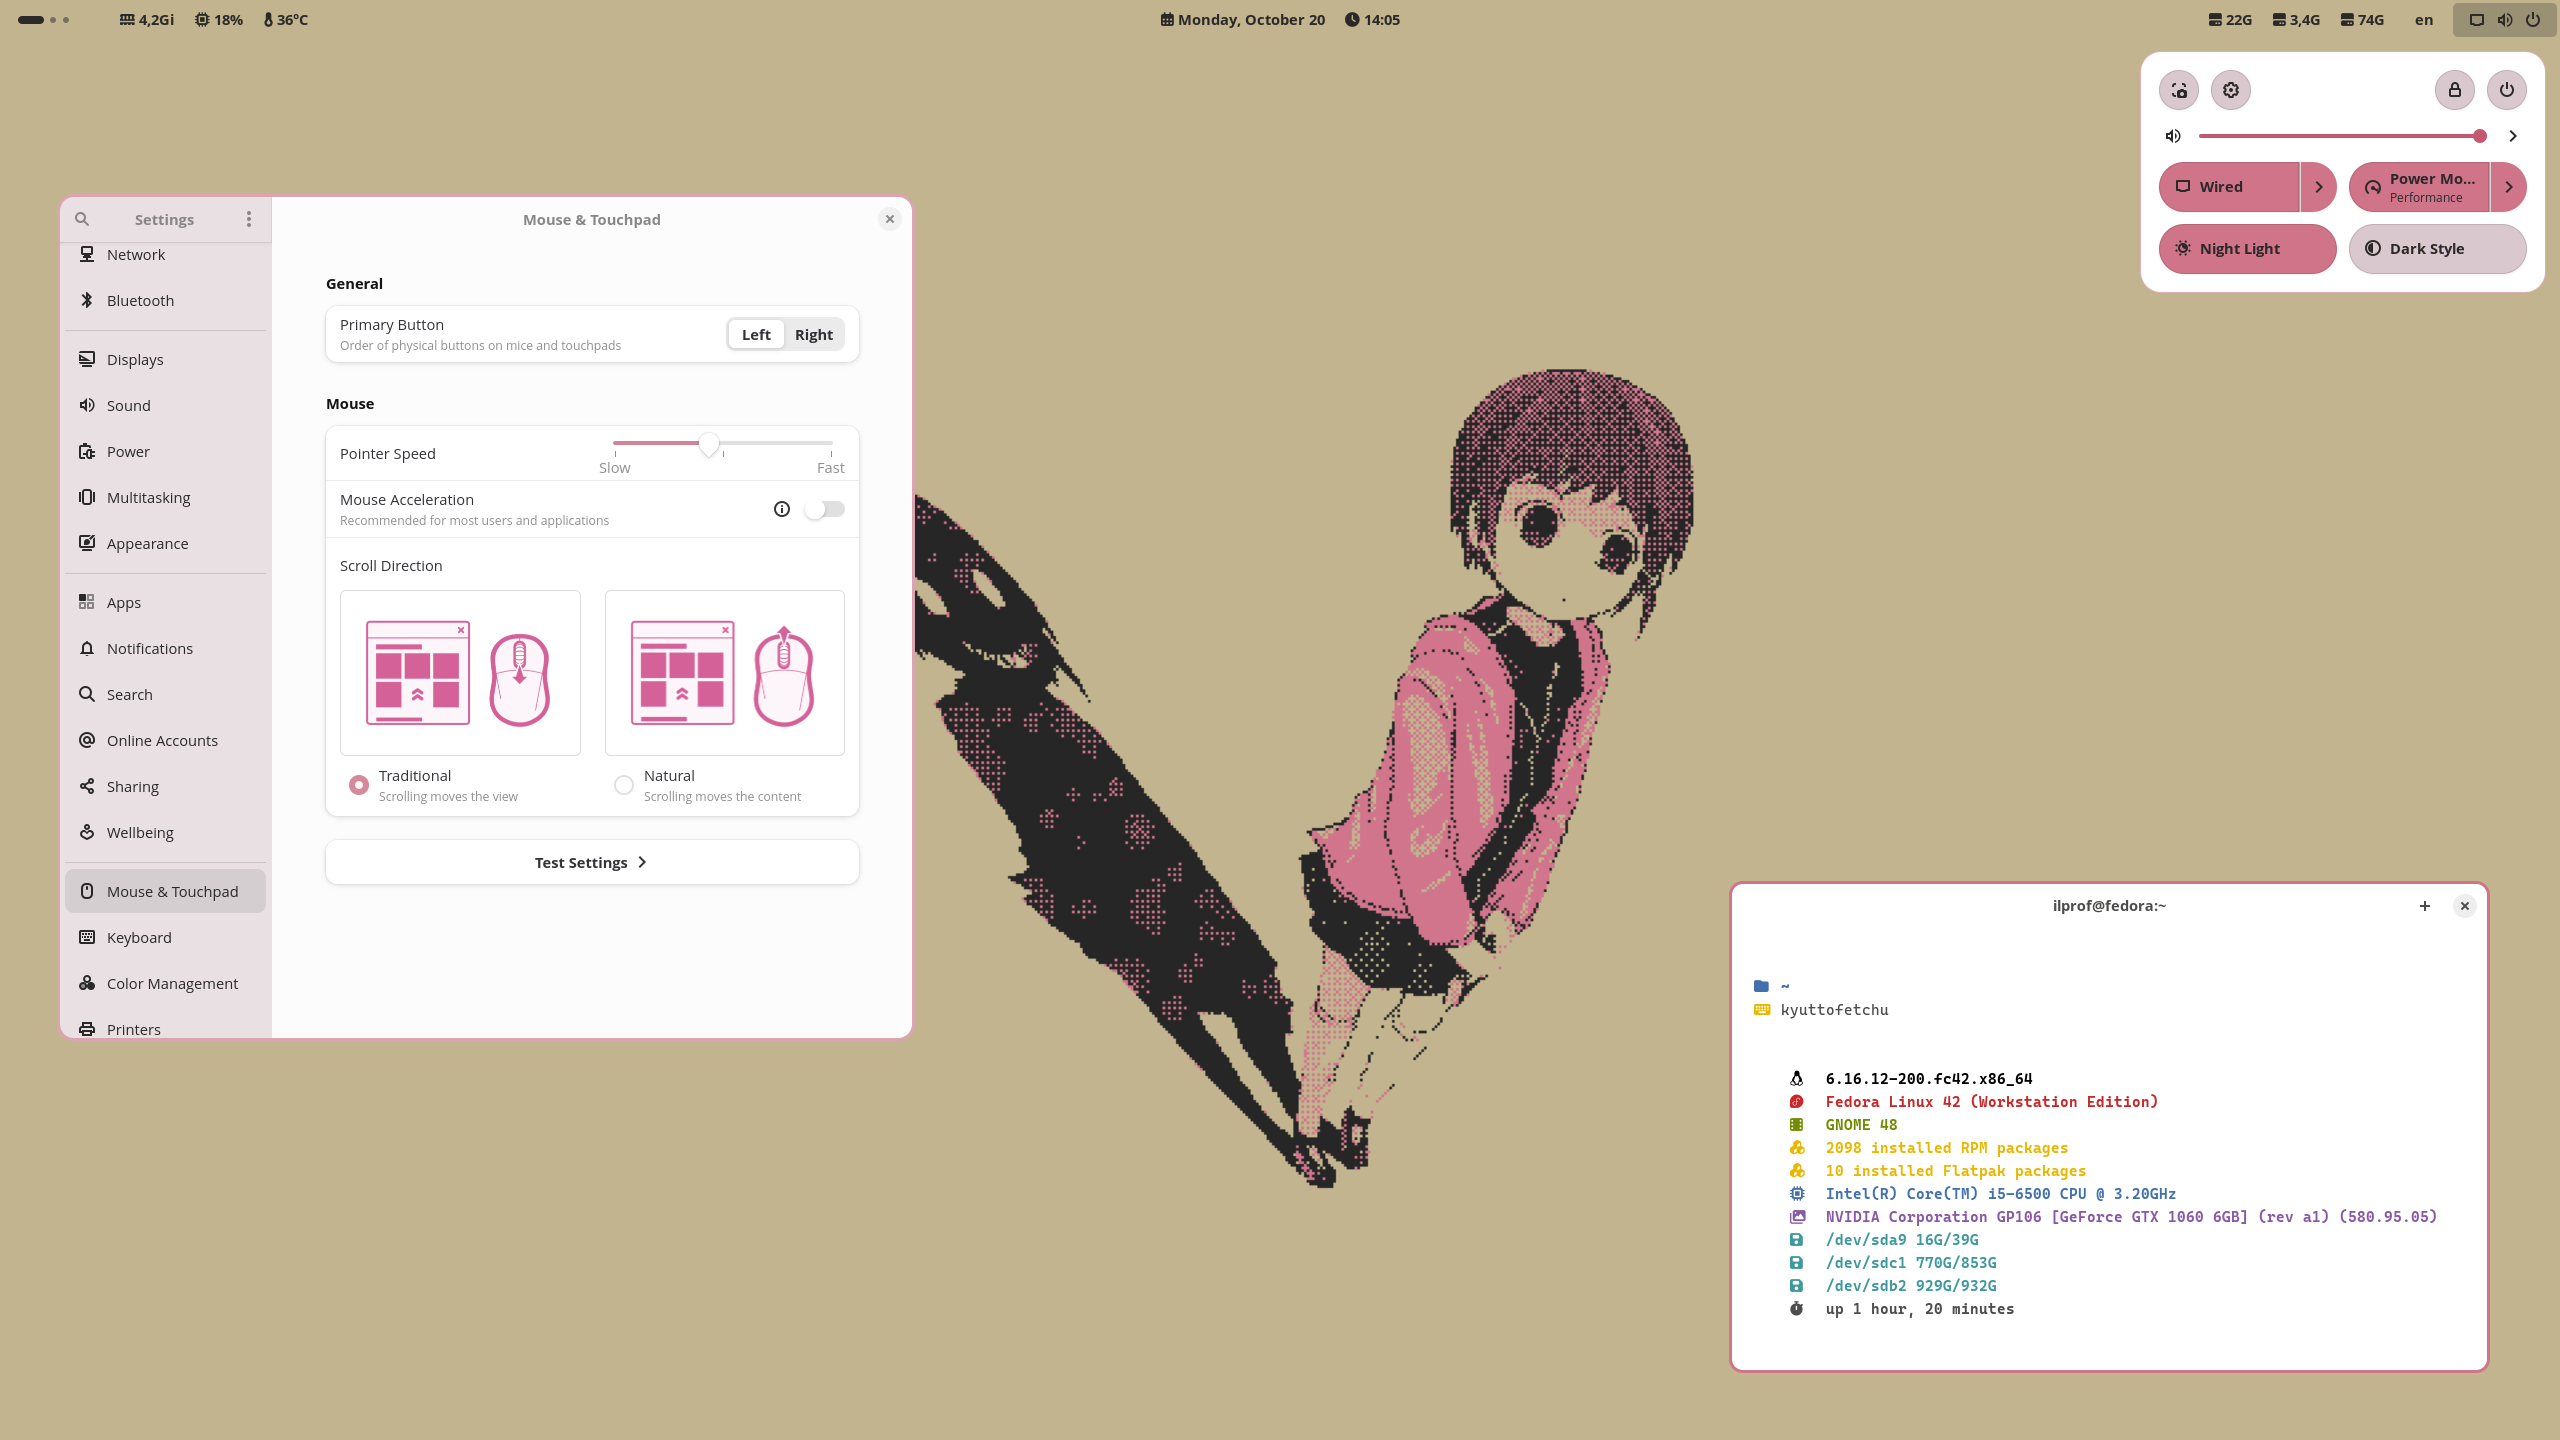Expand Power Mode options arrow

click(2508, 187)
